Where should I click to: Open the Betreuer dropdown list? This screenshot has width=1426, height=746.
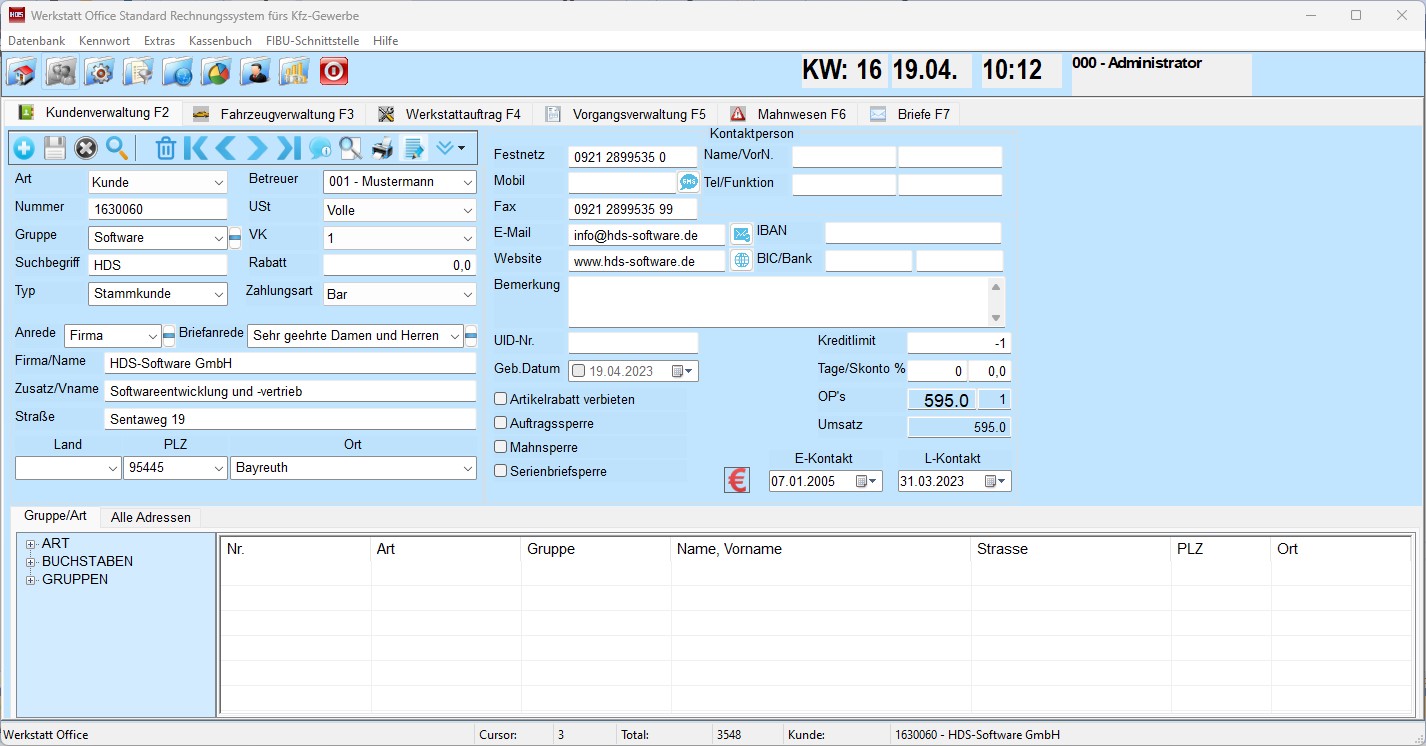pyautogui.click(x=467, y=182)
